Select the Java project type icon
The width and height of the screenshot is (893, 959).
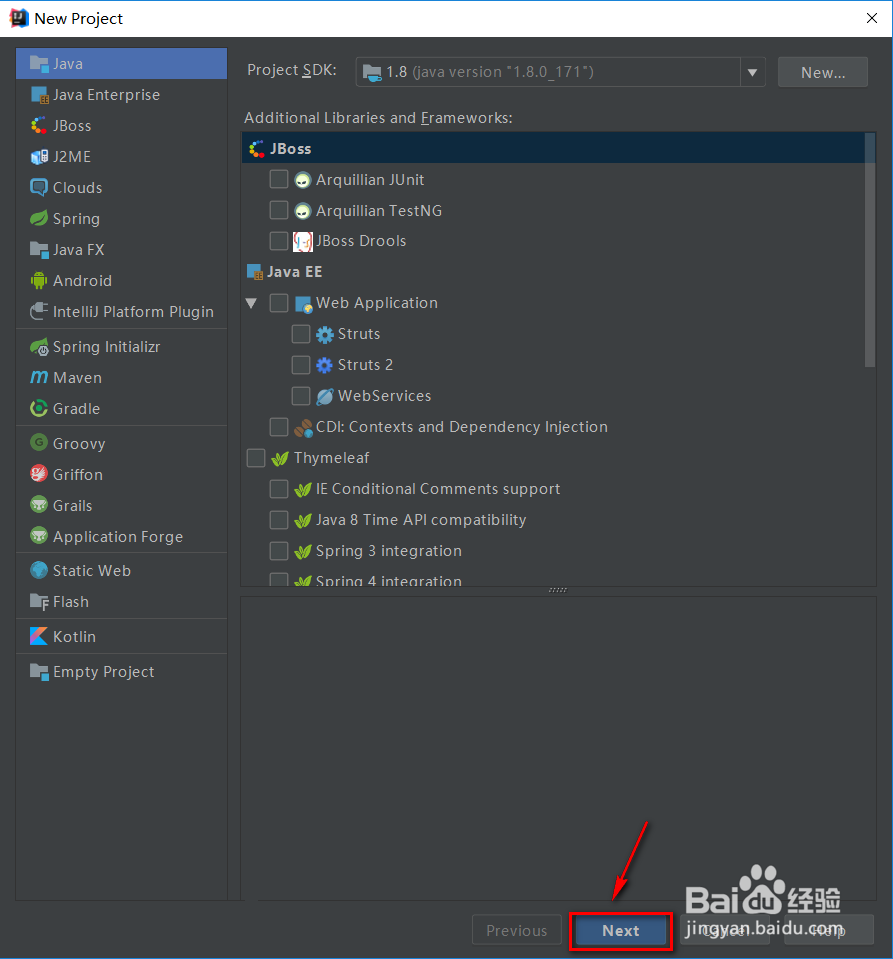click(x=39, y=64)
